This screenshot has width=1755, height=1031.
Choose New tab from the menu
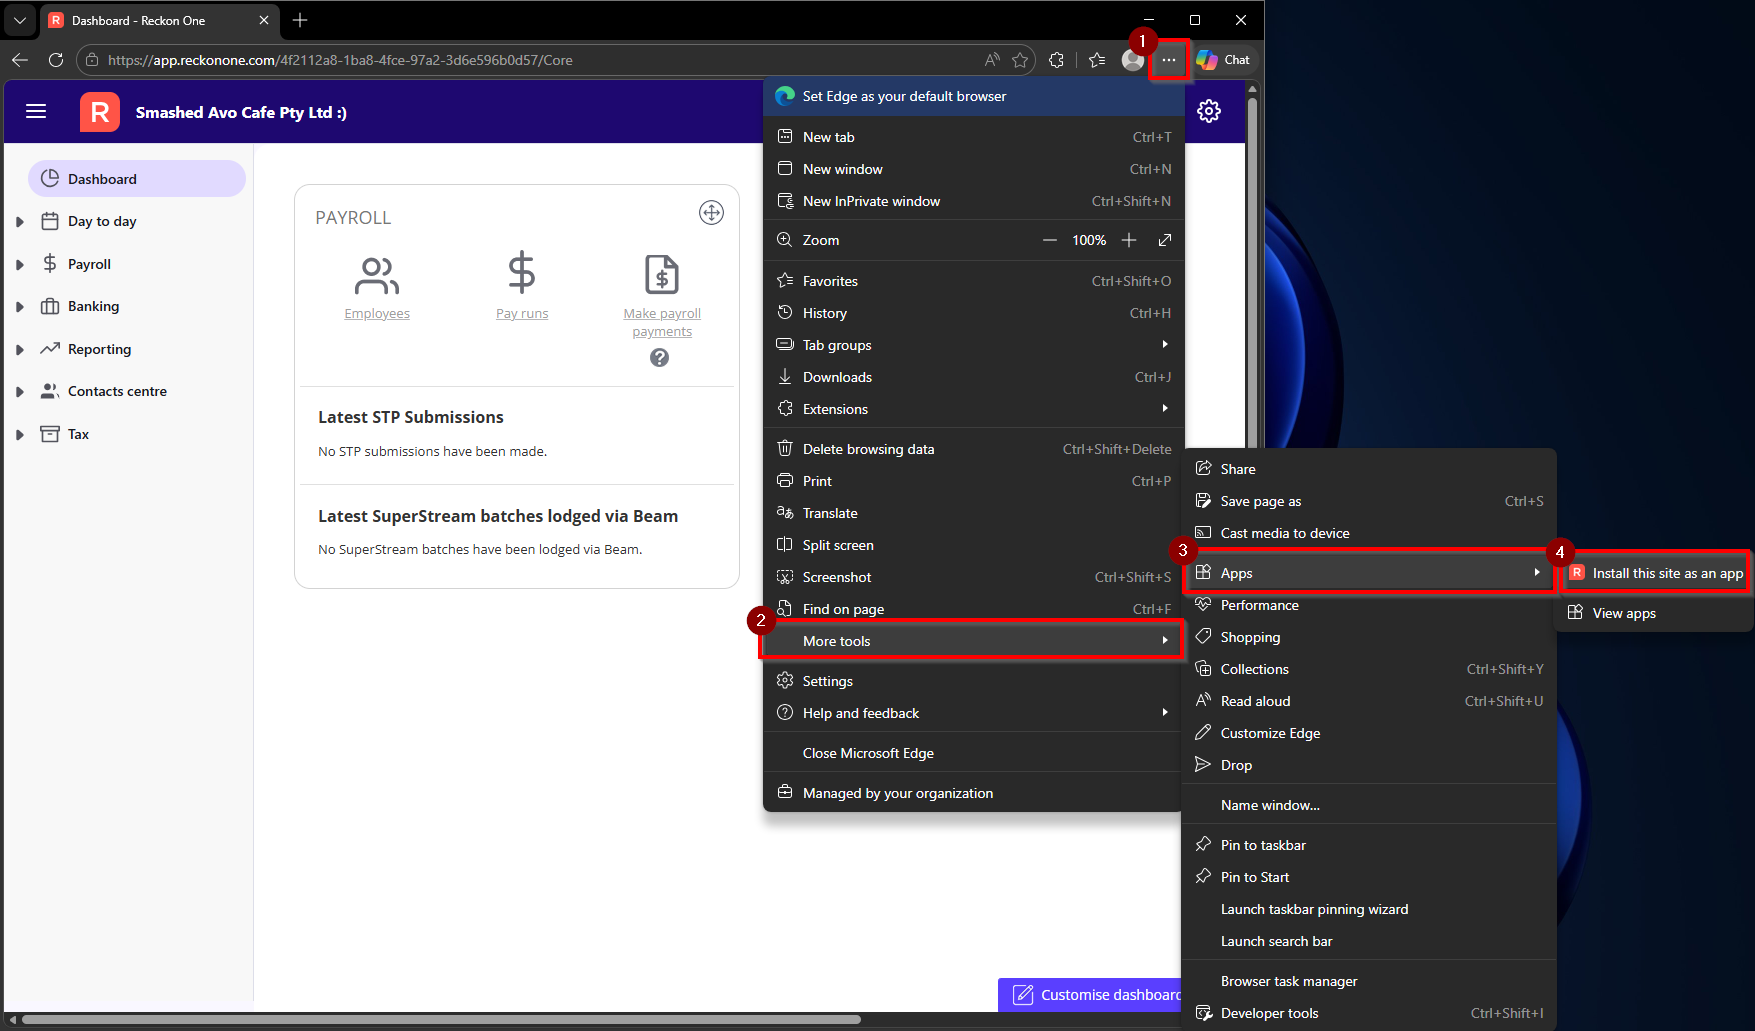point(974,137)
